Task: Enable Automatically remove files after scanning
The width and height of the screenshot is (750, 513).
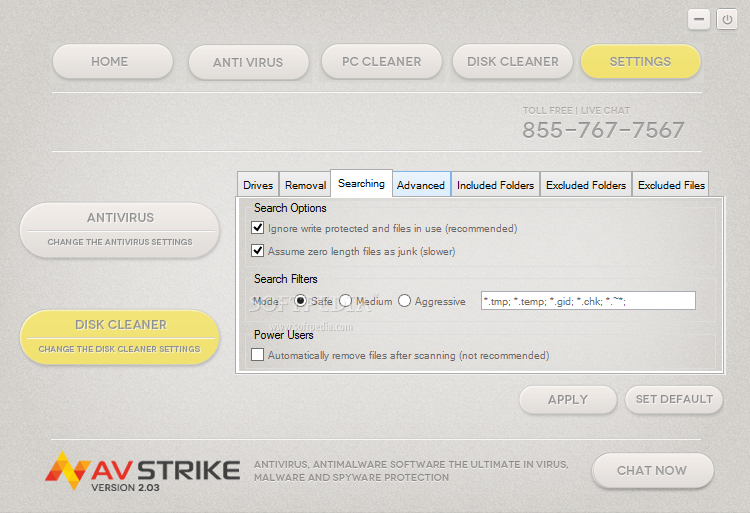Action: [257, 355]
